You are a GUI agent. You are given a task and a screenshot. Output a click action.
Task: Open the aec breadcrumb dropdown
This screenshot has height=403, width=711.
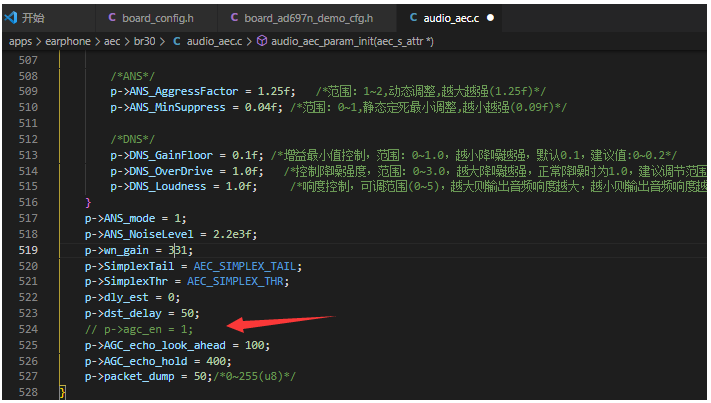click(x=112, y=41)
